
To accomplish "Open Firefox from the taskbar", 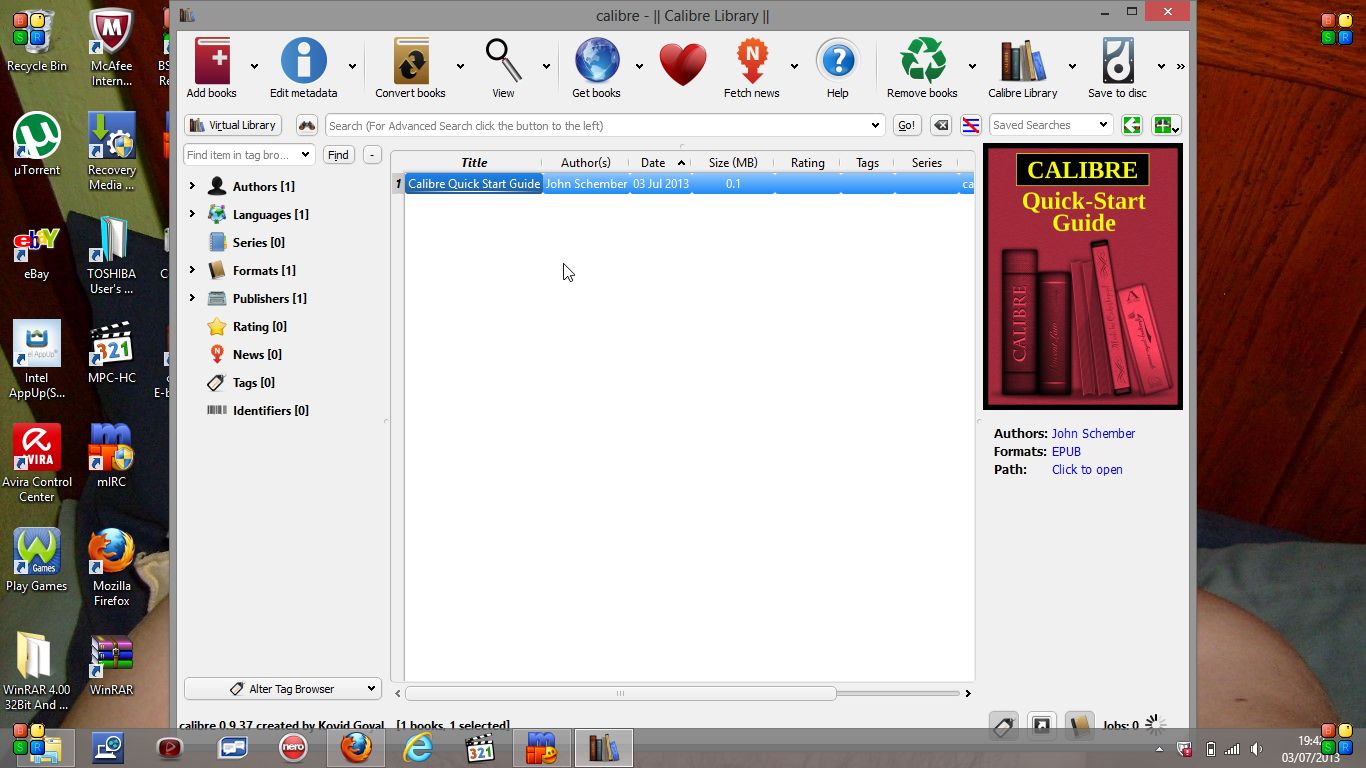I will coord(356,747).
